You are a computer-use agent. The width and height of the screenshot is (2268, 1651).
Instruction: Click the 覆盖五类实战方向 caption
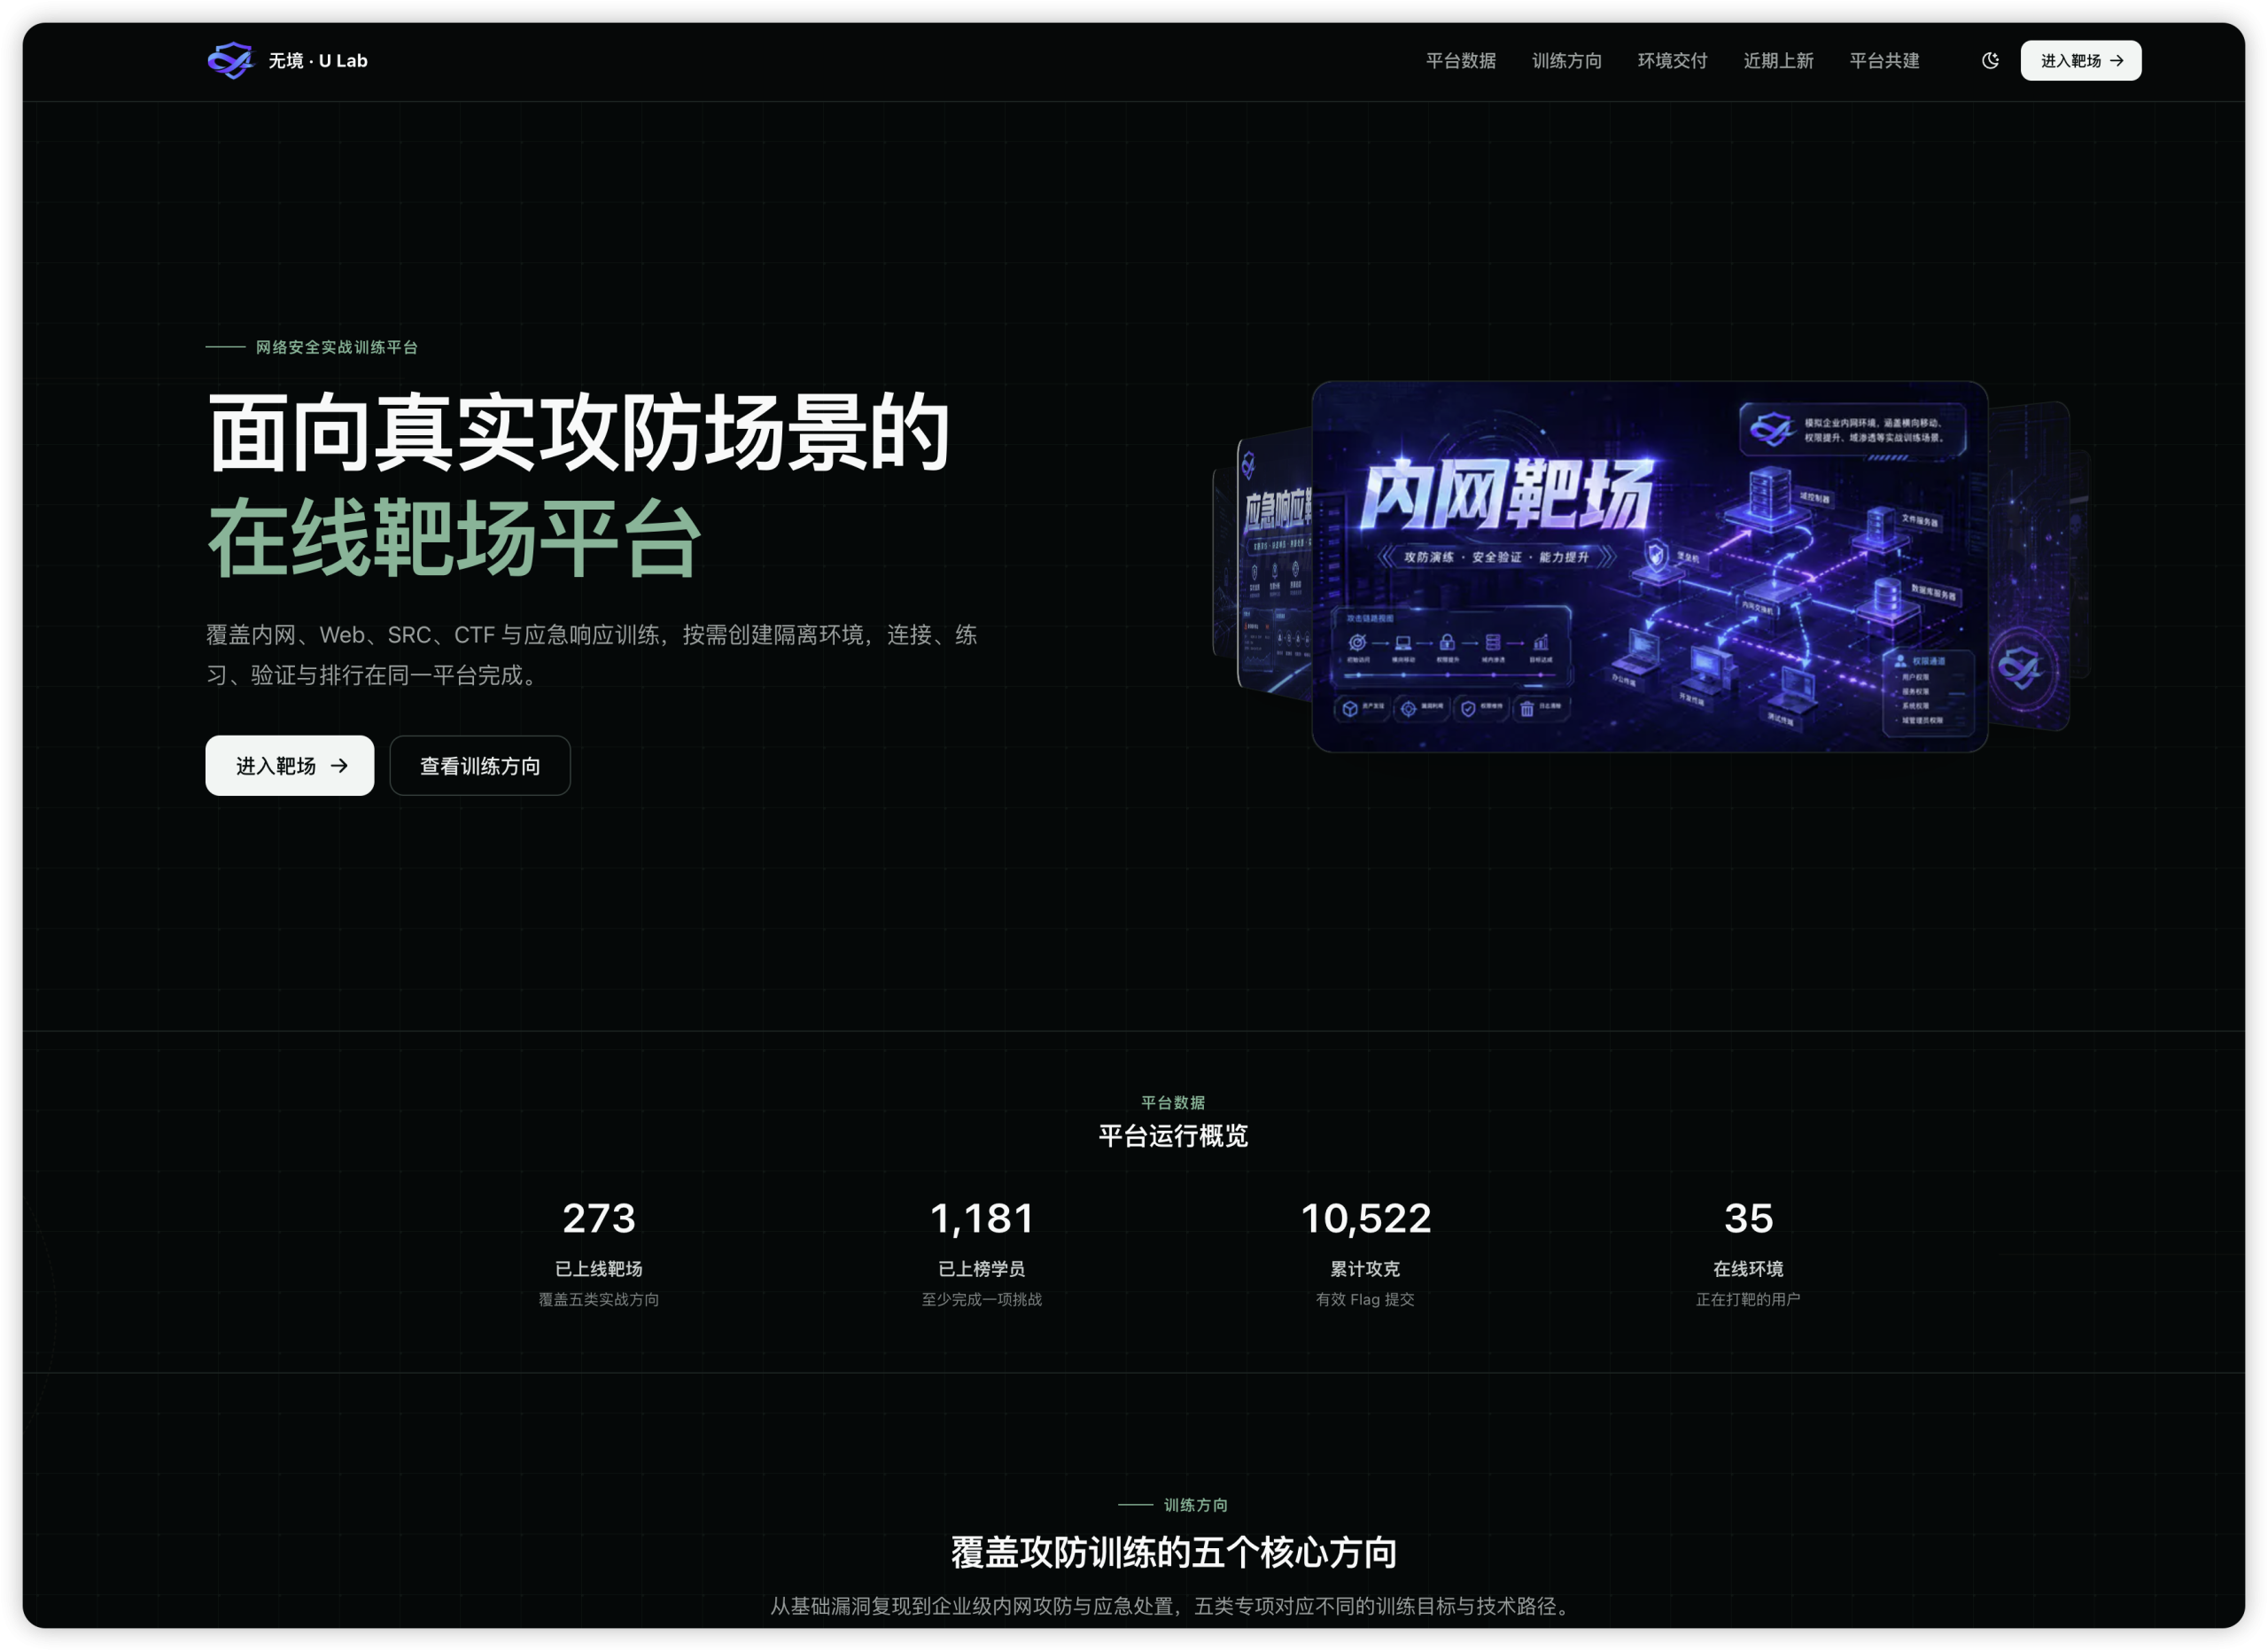(x=598, y=1299)
